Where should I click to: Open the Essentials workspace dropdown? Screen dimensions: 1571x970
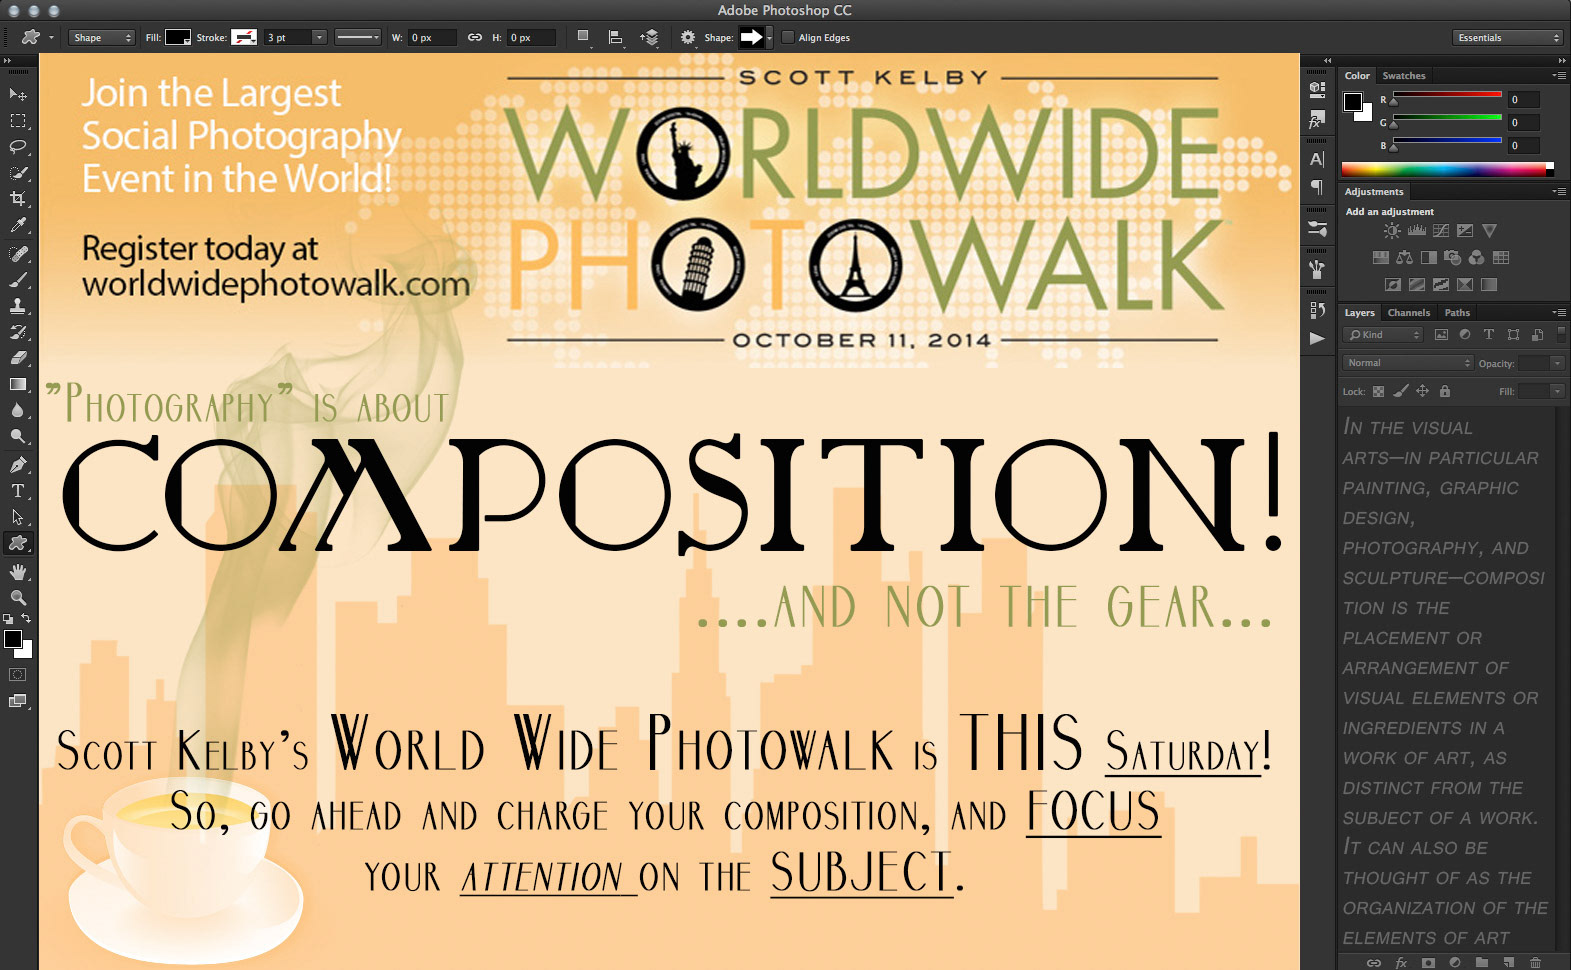point(1508,38)
